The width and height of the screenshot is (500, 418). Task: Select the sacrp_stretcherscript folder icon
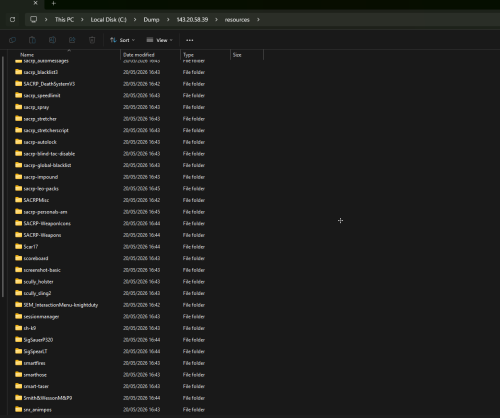click(19, 130)
